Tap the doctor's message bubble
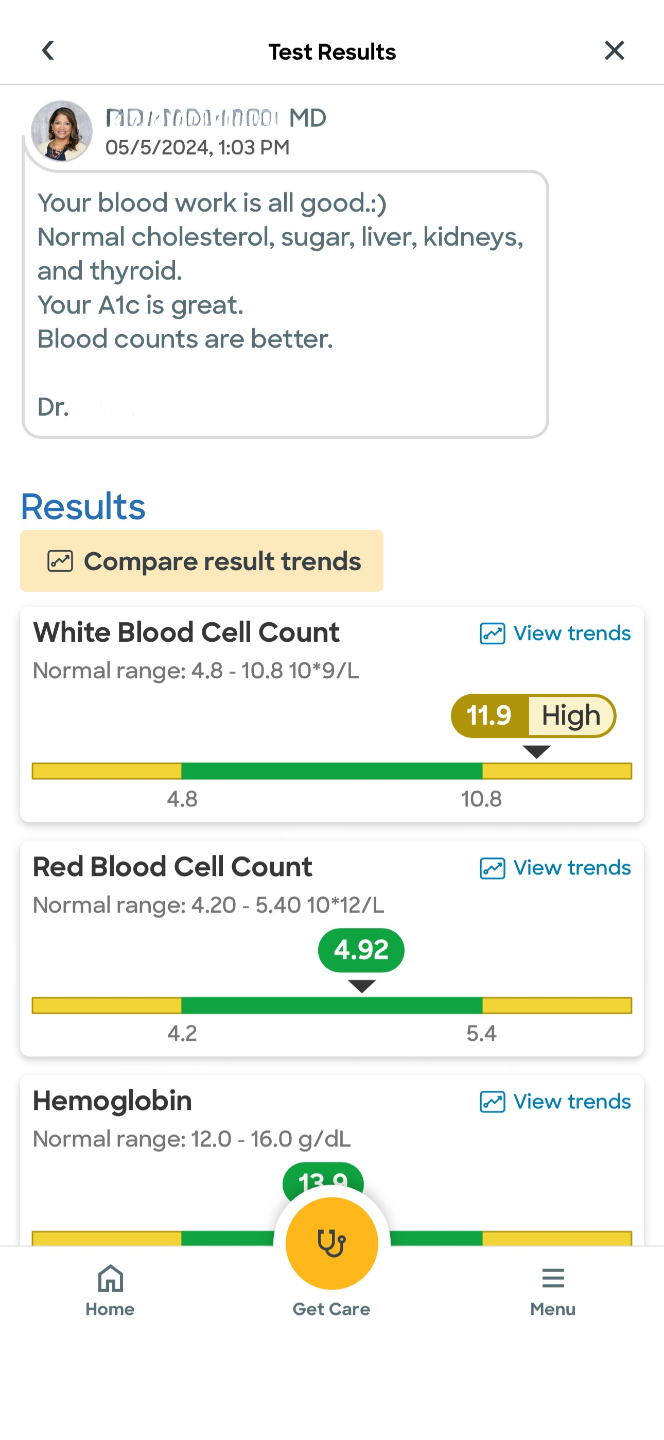664x1440 pixels. tap(285, 304)
